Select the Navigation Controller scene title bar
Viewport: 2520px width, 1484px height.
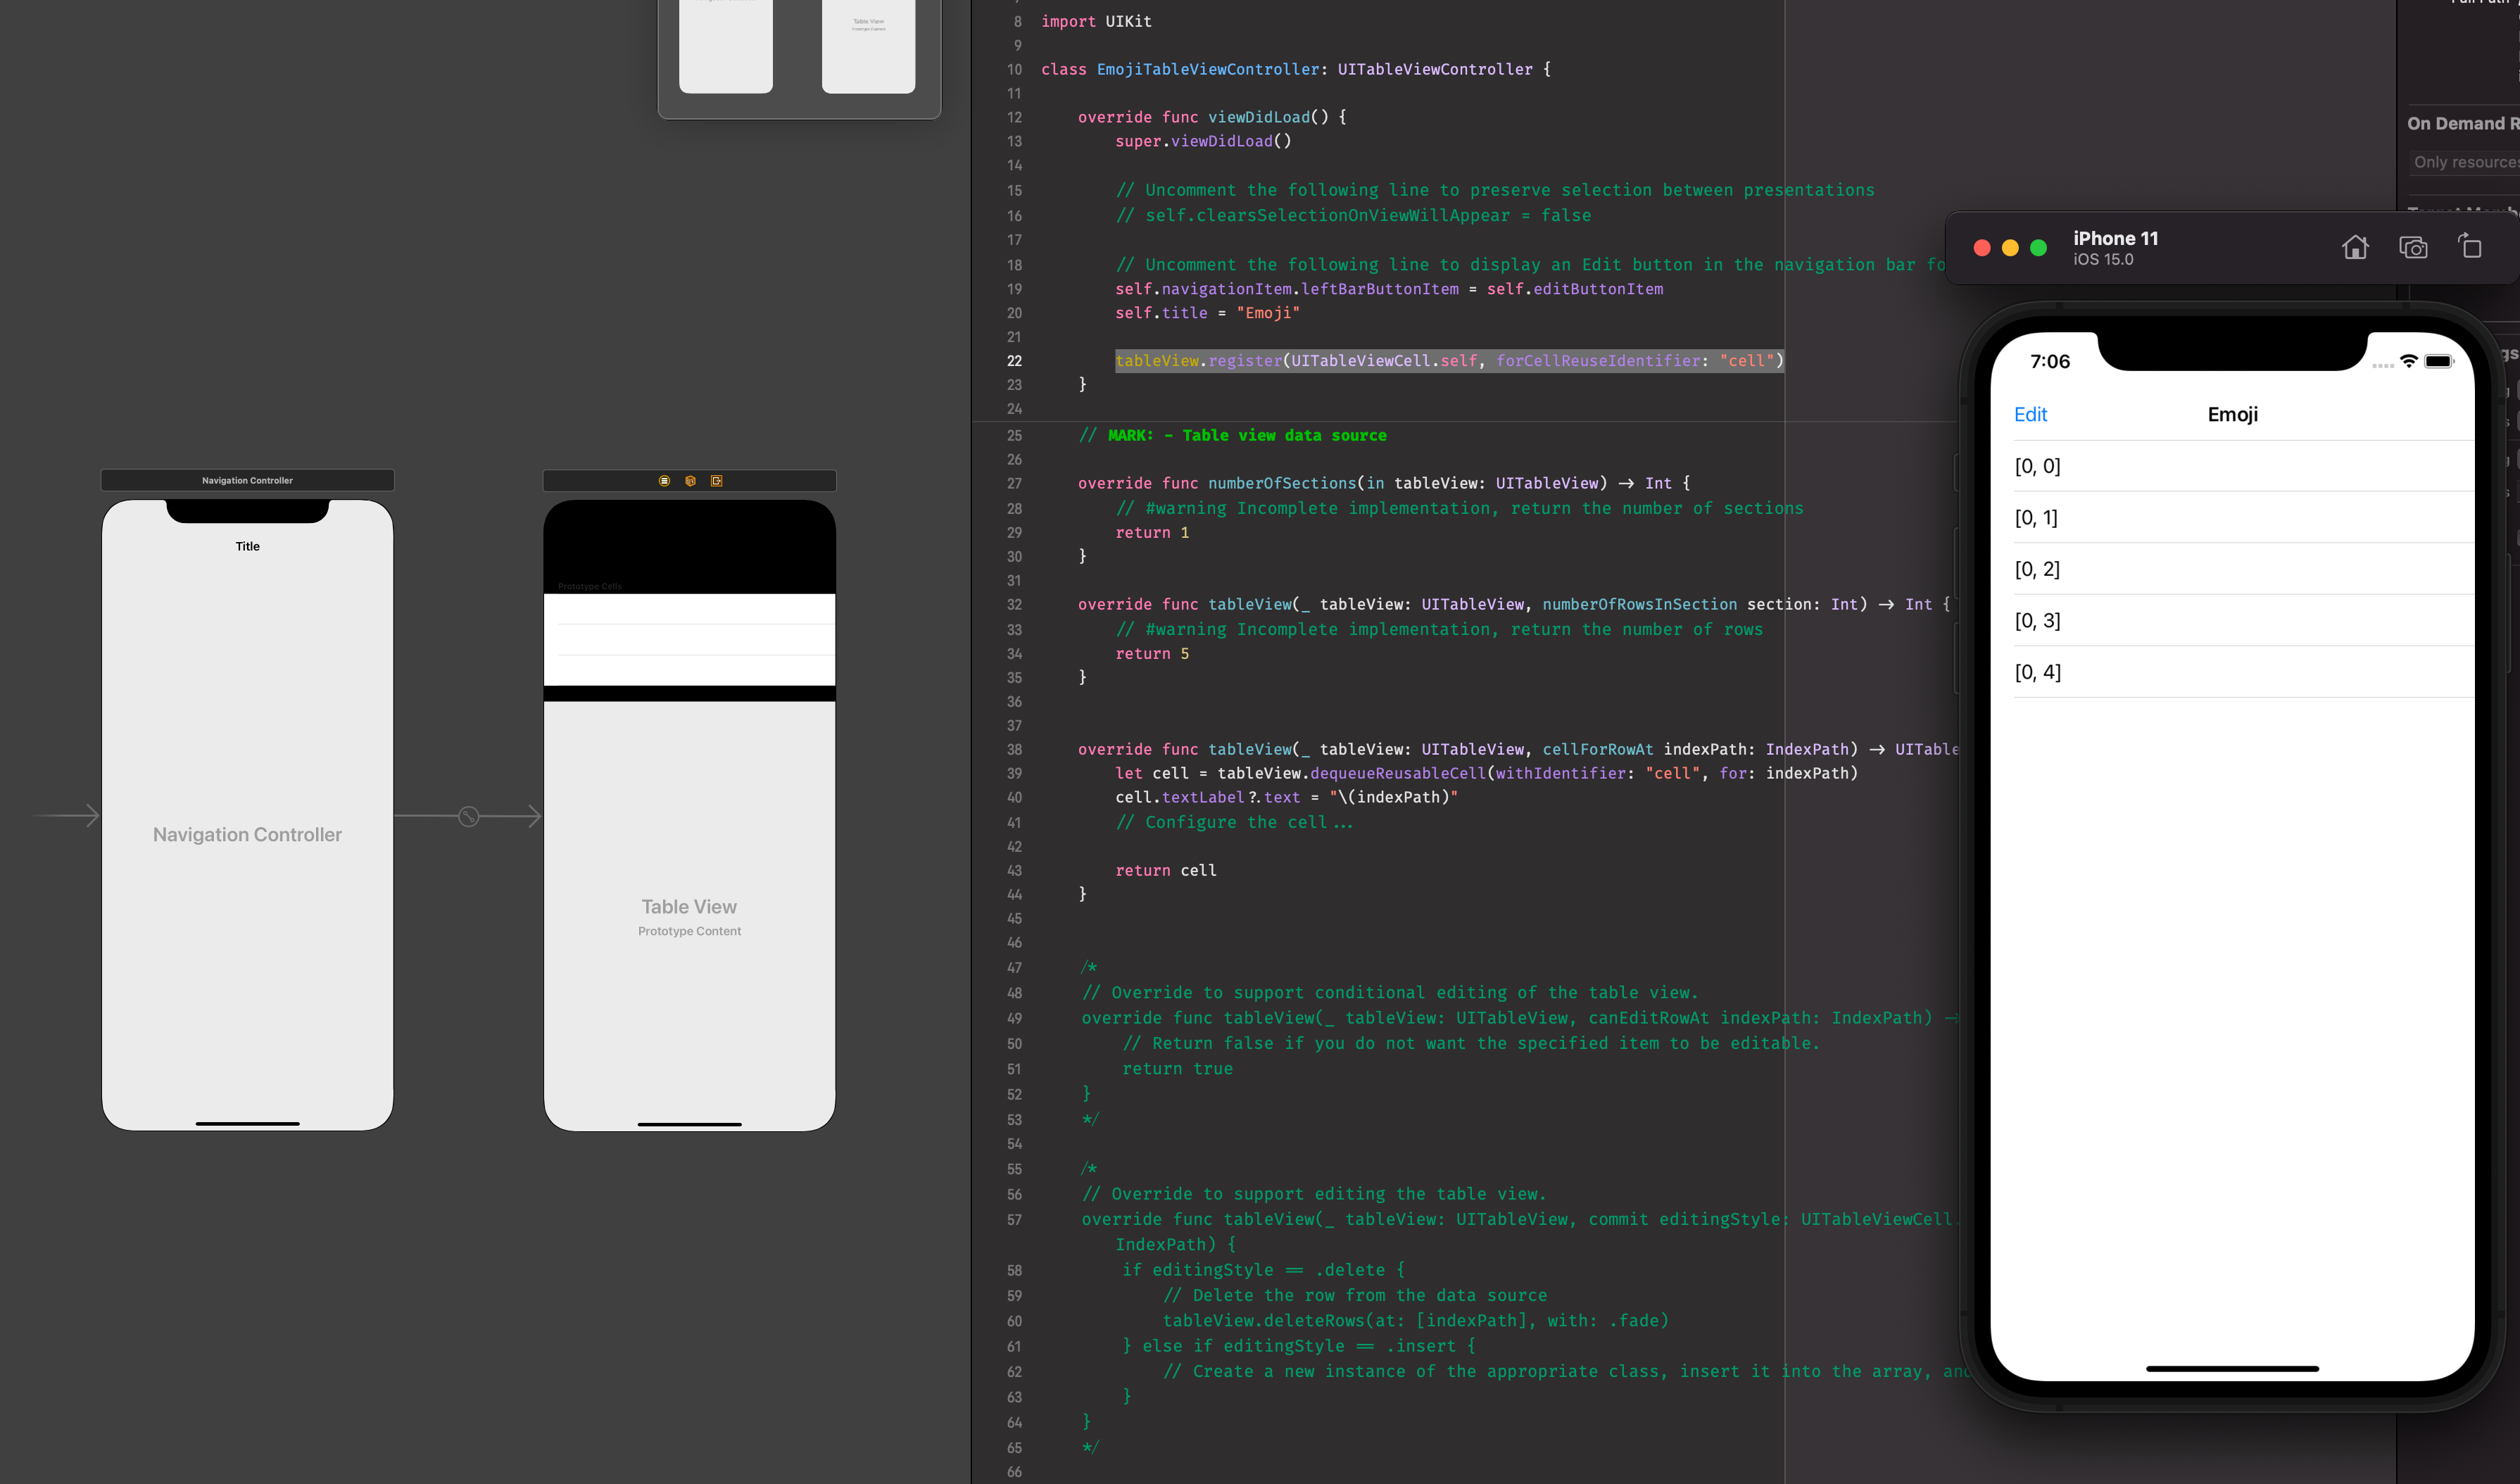(x=247, y=480)
